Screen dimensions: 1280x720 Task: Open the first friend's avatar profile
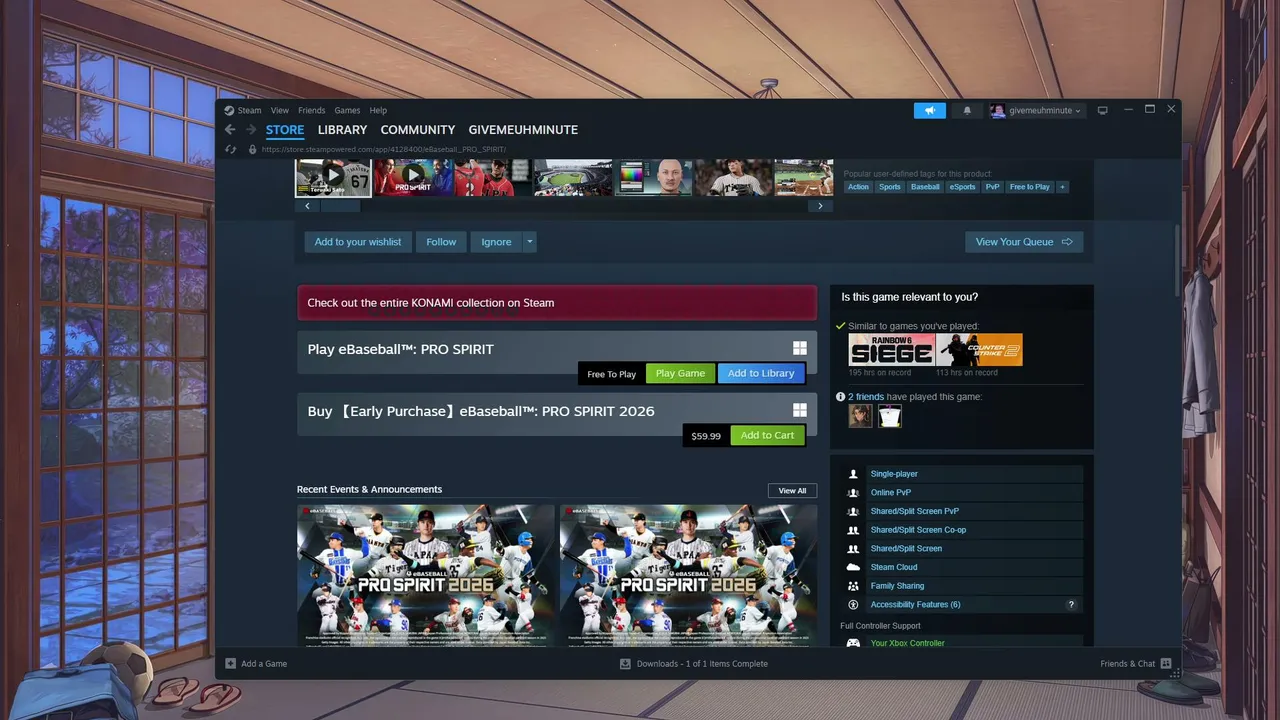tap(860, 416)
